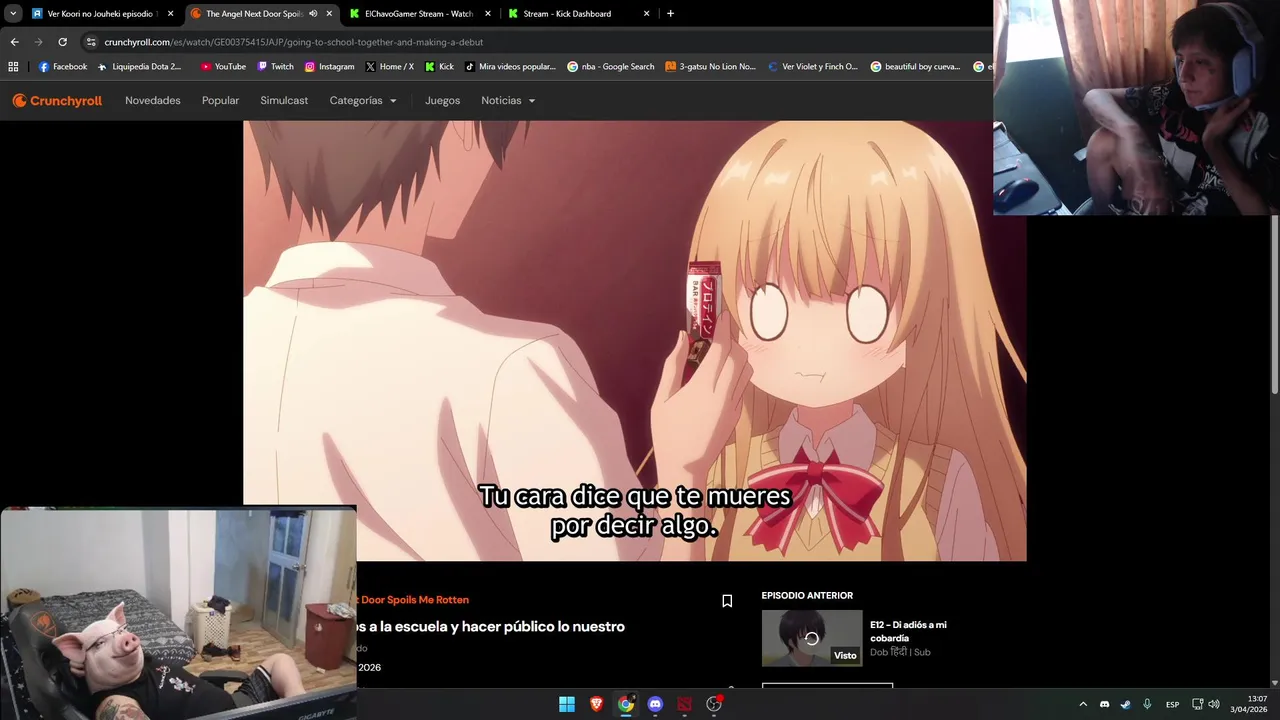
Task: Open the Facebook bookmark
Action: pyautogui.click(x=62, y=67)
